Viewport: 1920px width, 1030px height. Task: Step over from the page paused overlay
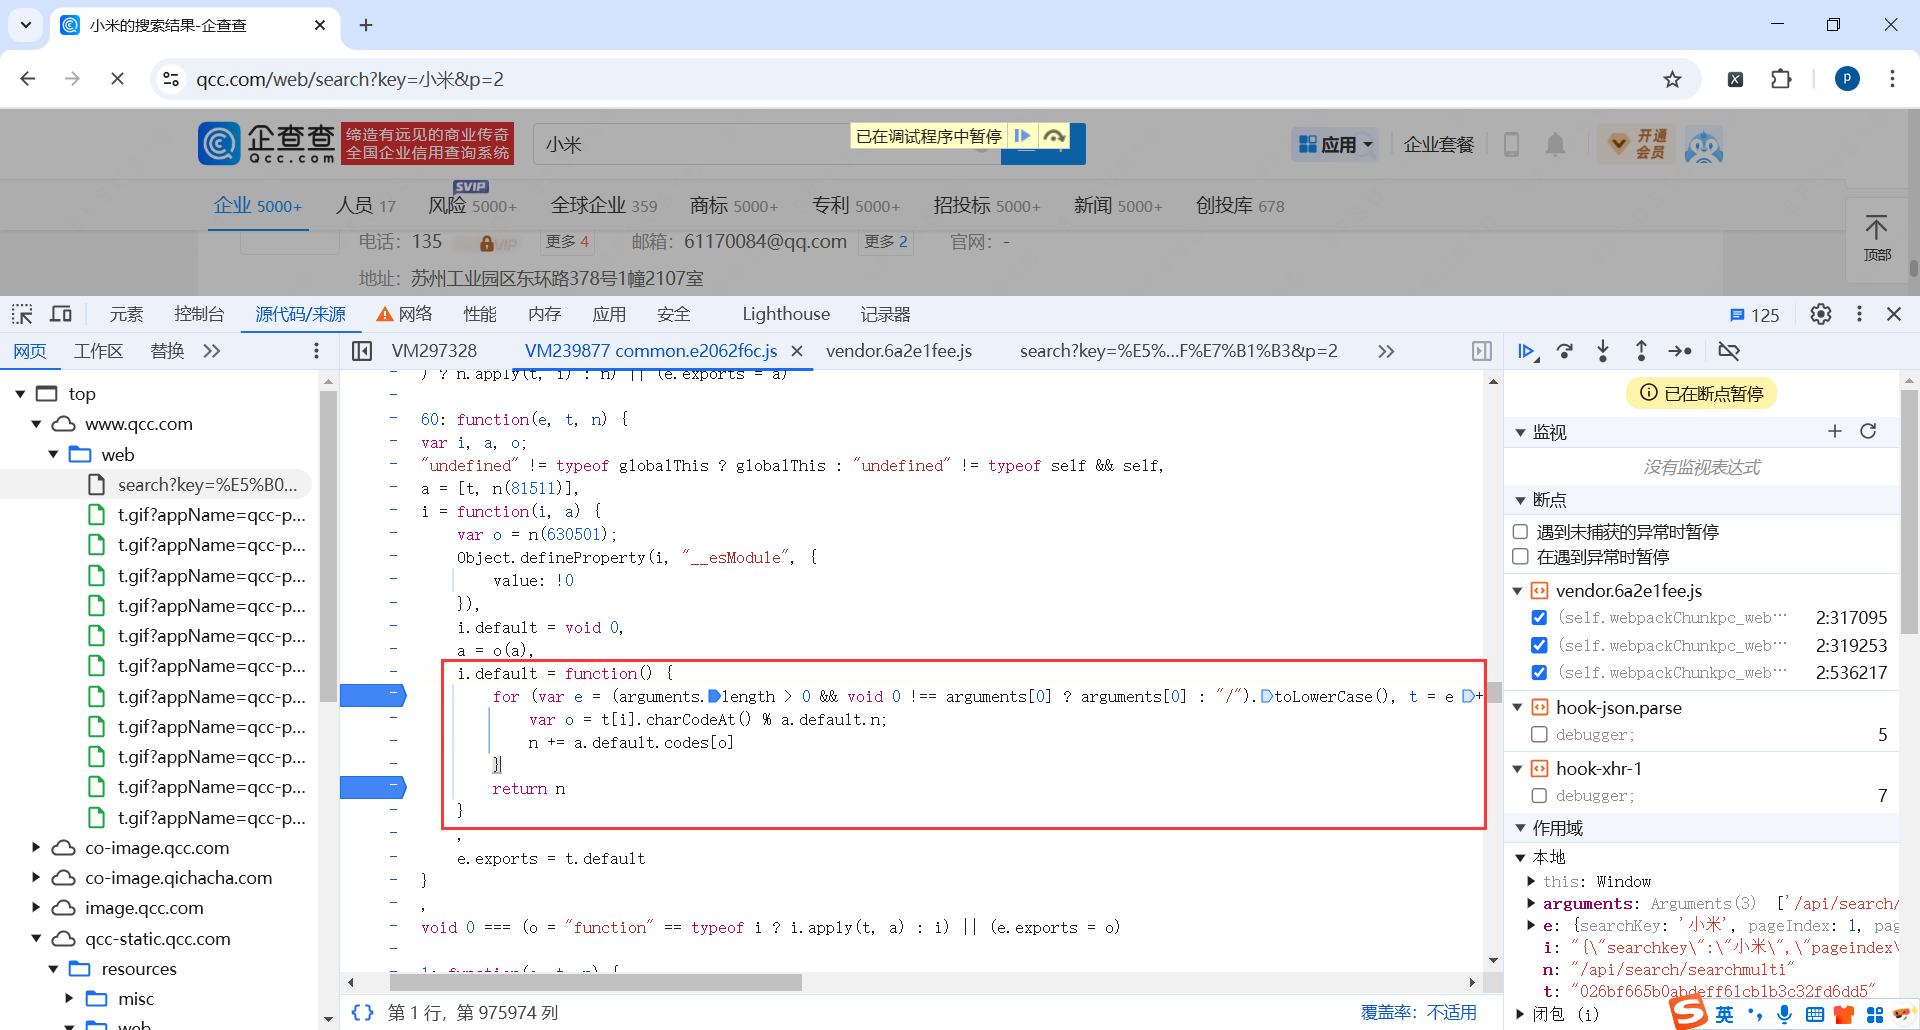(x=1054, y=136)
